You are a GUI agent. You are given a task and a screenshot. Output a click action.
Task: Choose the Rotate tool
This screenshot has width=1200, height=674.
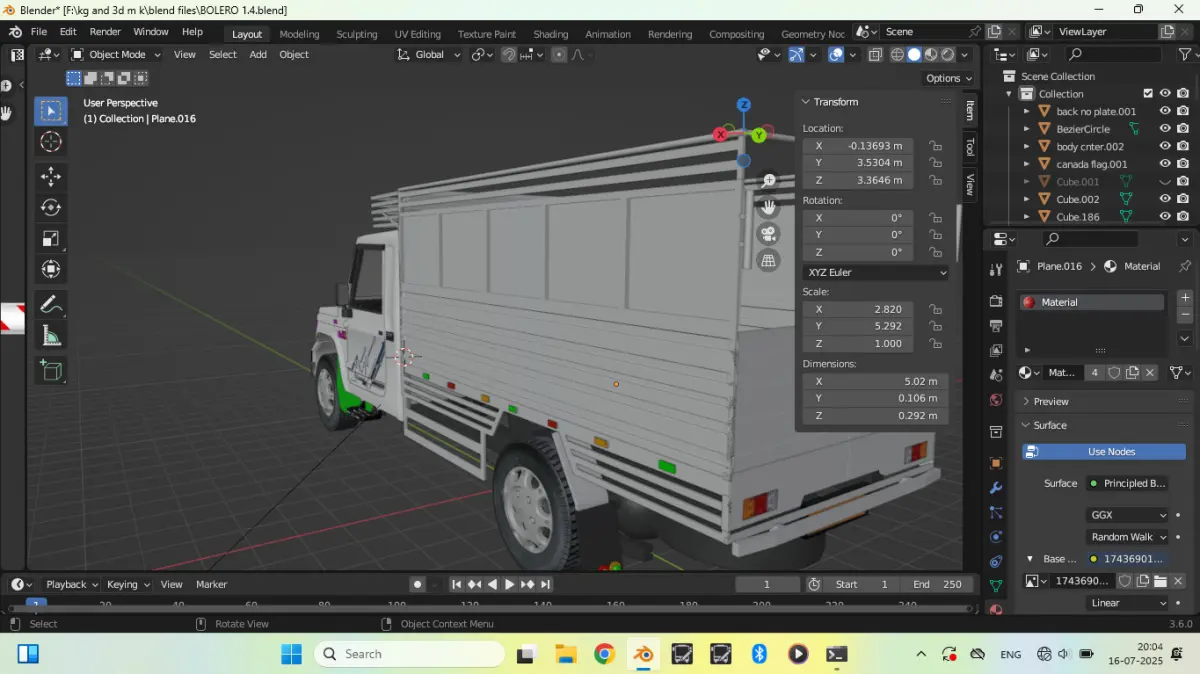point(51,207)
